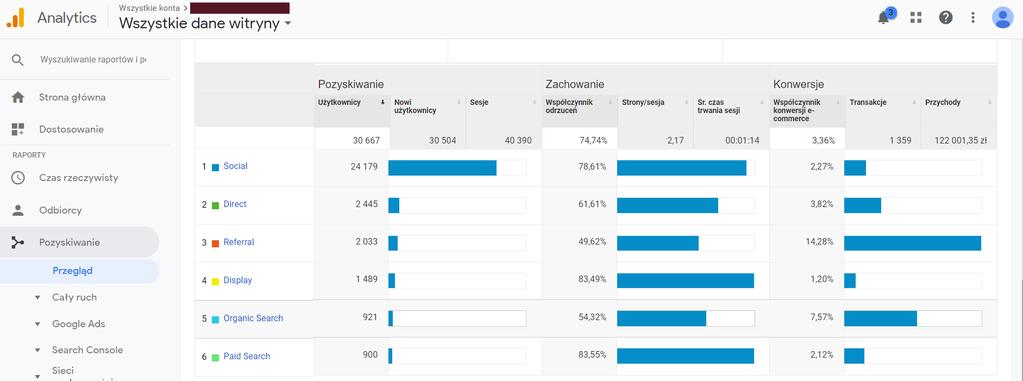Select the Przegląd sub-item
The width and height of the screenshot is (1023, 381).
(80, 271)
